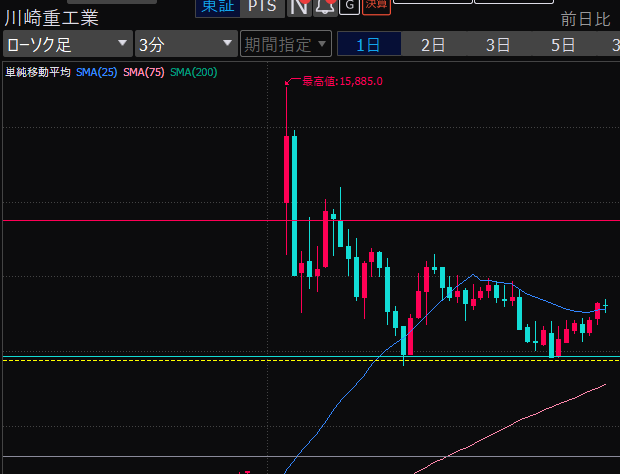620x474 pixels.
Task: Click the 川崎重工業 stock name
Action: coord(52,18)
